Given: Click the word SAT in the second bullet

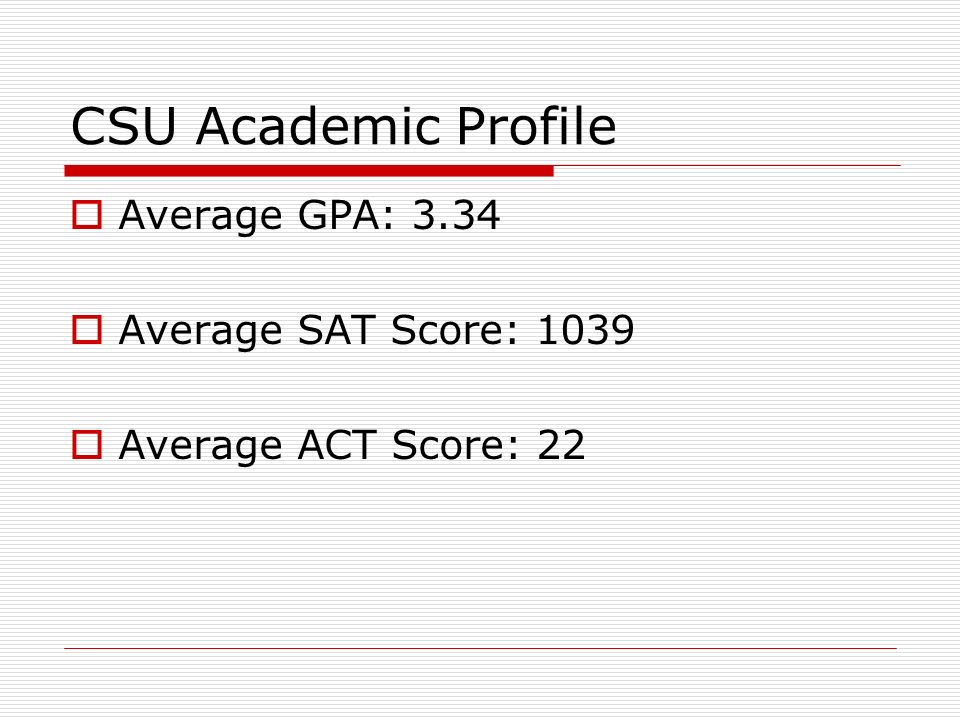Looking at the screenshot, I should pyautogui.click(x=336, y=330).
